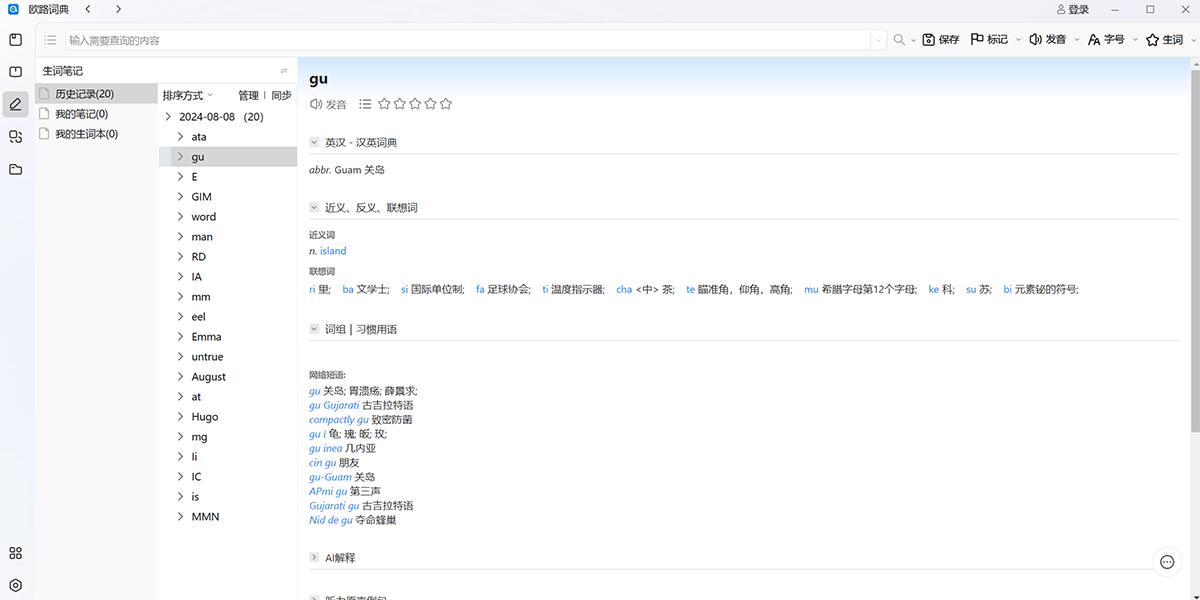Image resolution: width=1200 pixels, height=600 pixels.
Task: Expand the 'word' history entry
Action: (180, 217)
